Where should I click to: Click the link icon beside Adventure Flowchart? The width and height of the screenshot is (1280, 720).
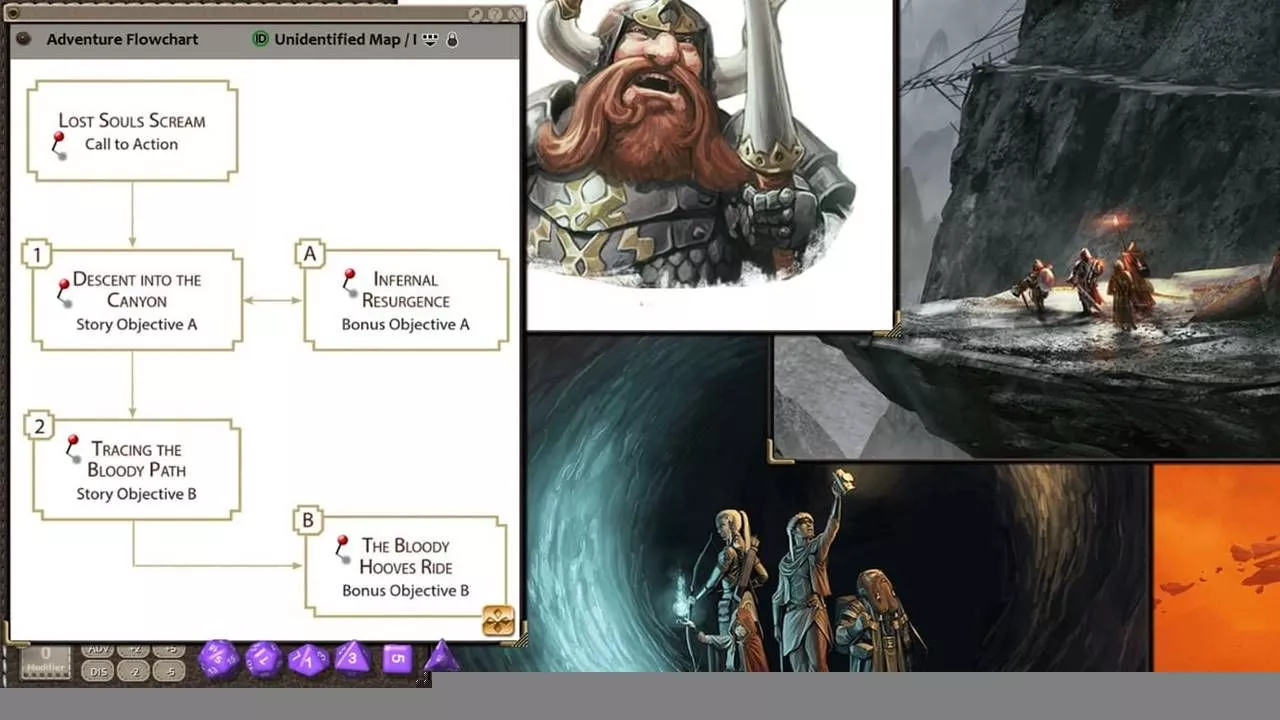25,39
